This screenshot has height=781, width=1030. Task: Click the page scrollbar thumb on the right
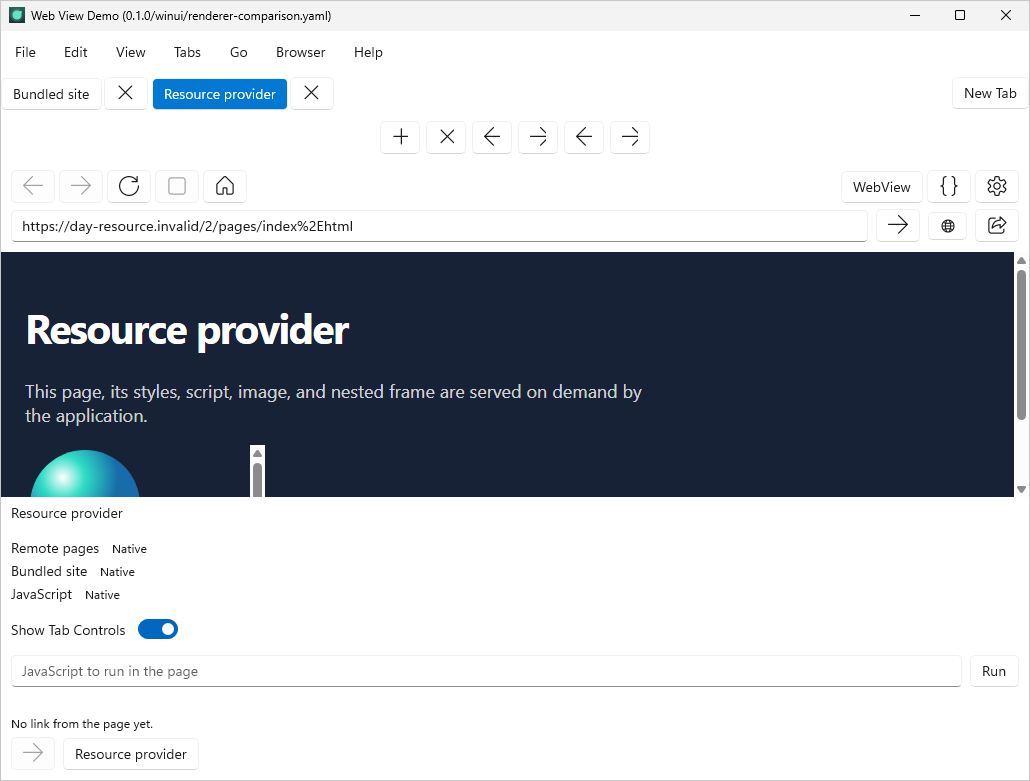coord(1021,344)
